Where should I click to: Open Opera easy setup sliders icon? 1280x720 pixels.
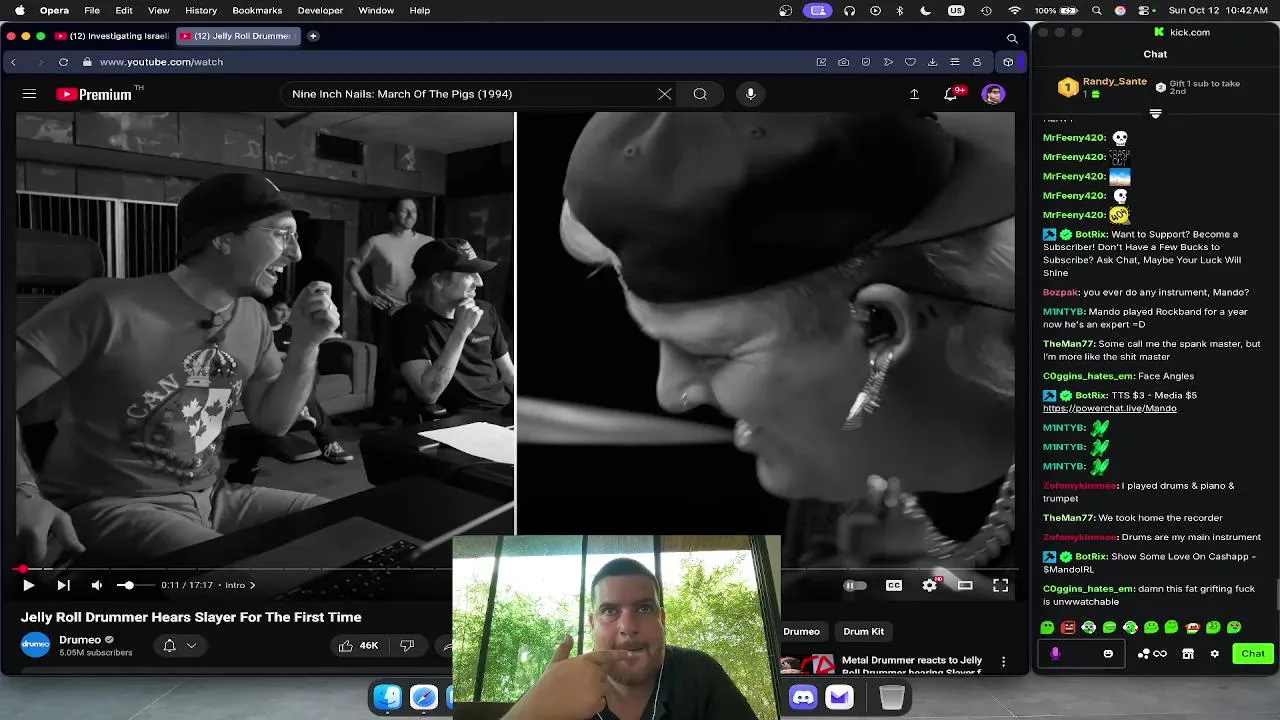coord(954,62)
